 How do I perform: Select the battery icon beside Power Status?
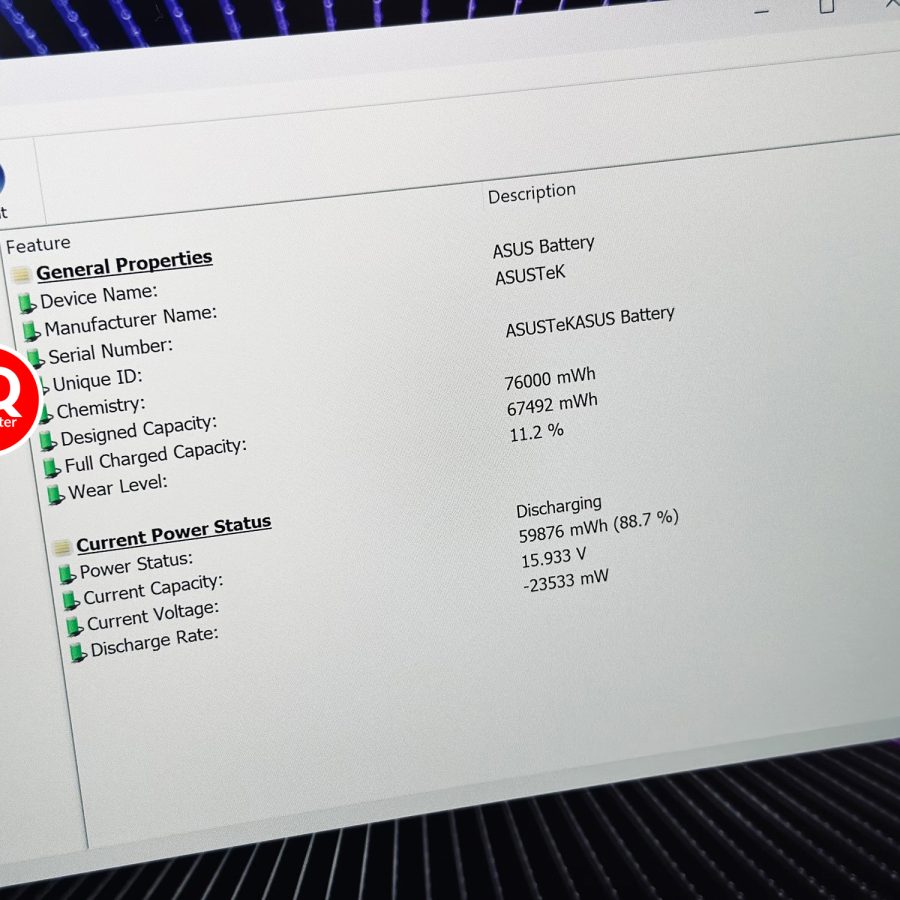coord(67,573)
